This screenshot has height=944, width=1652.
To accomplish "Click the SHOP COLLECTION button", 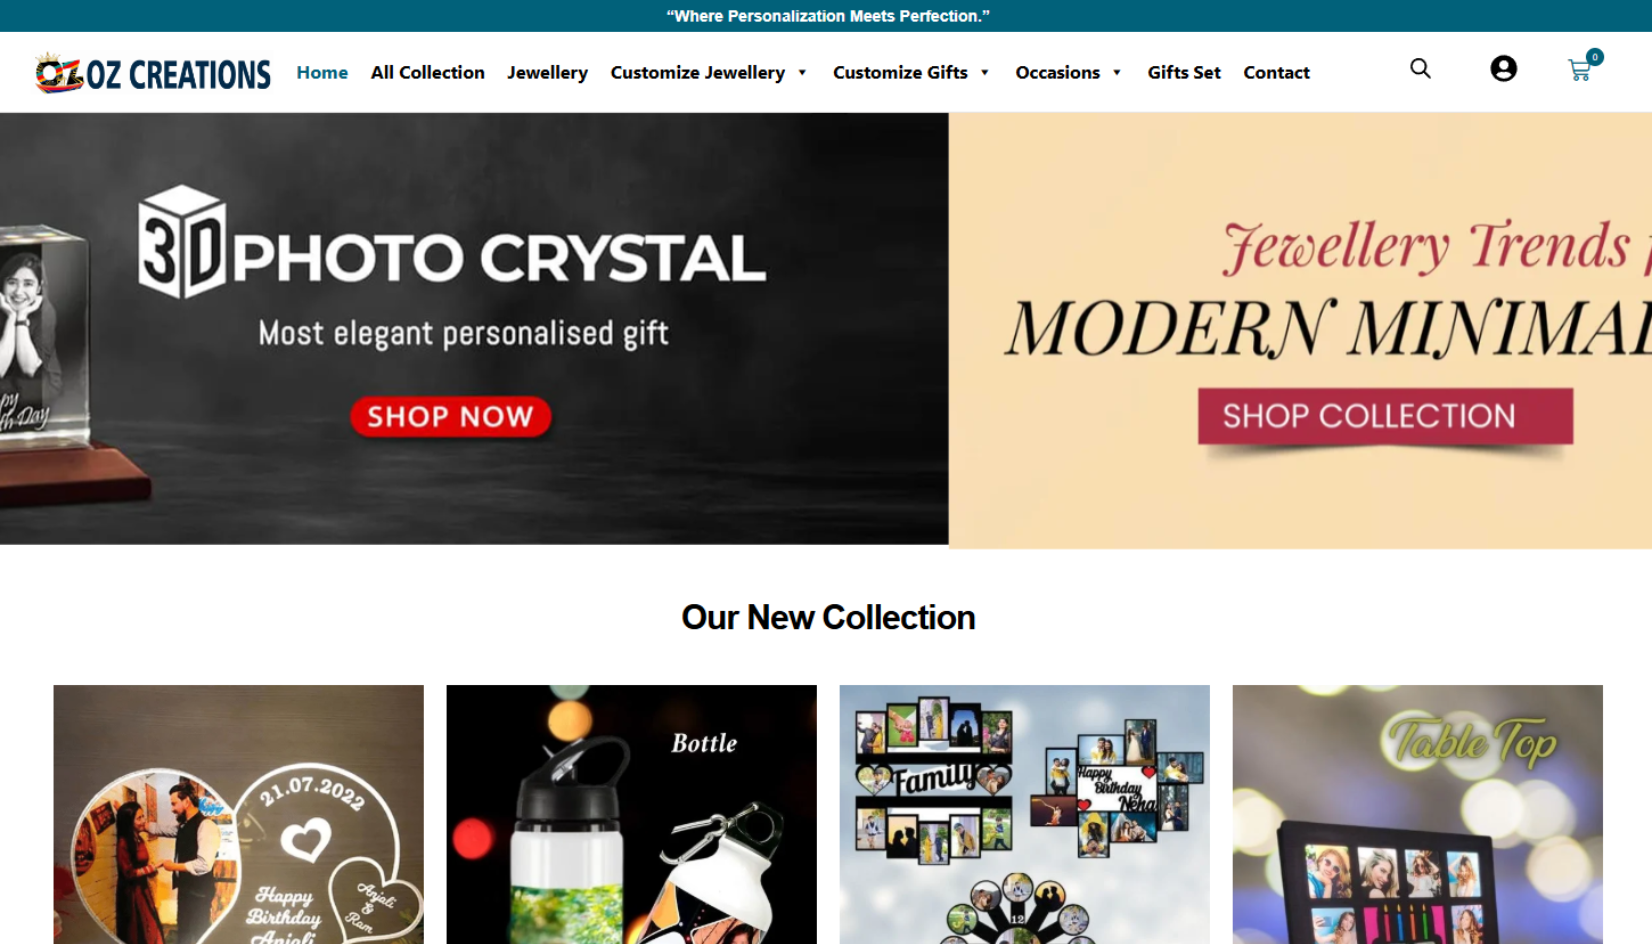I will (x=1385, y=416).
